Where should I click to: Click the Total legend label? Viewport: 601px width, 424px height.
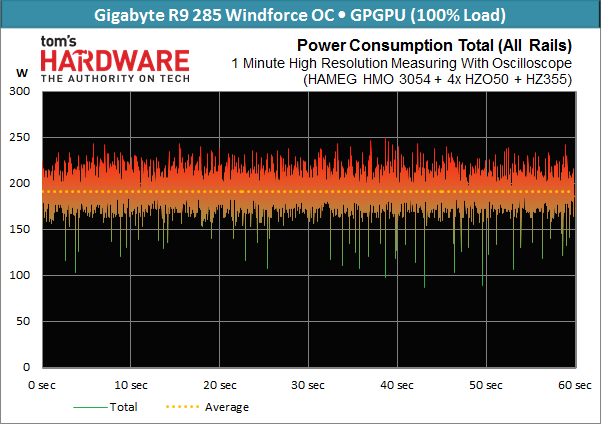tap(123, 407)
